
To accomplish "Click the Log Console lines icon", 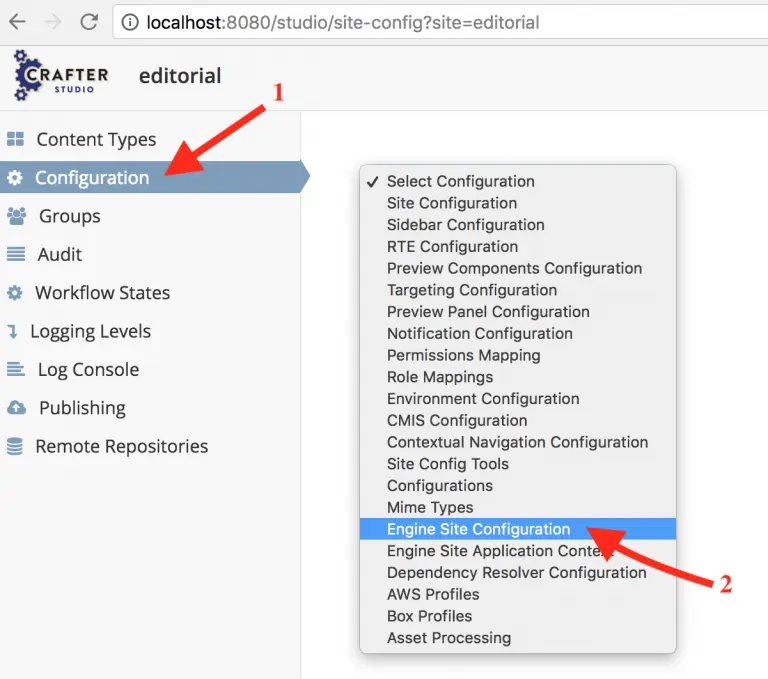I will pyautogui.click(x=15, y=370).
